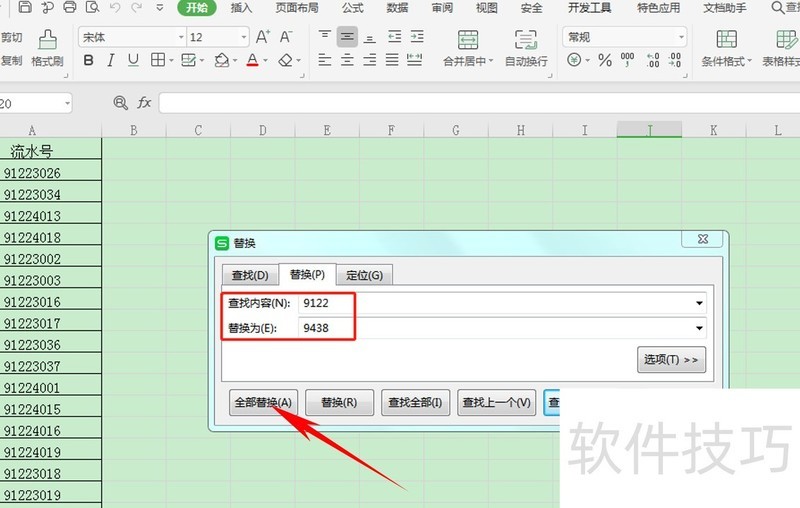Center text horizontally
Image resolution: width=800 pixels, height=508 pixels.
pos(347,60)
